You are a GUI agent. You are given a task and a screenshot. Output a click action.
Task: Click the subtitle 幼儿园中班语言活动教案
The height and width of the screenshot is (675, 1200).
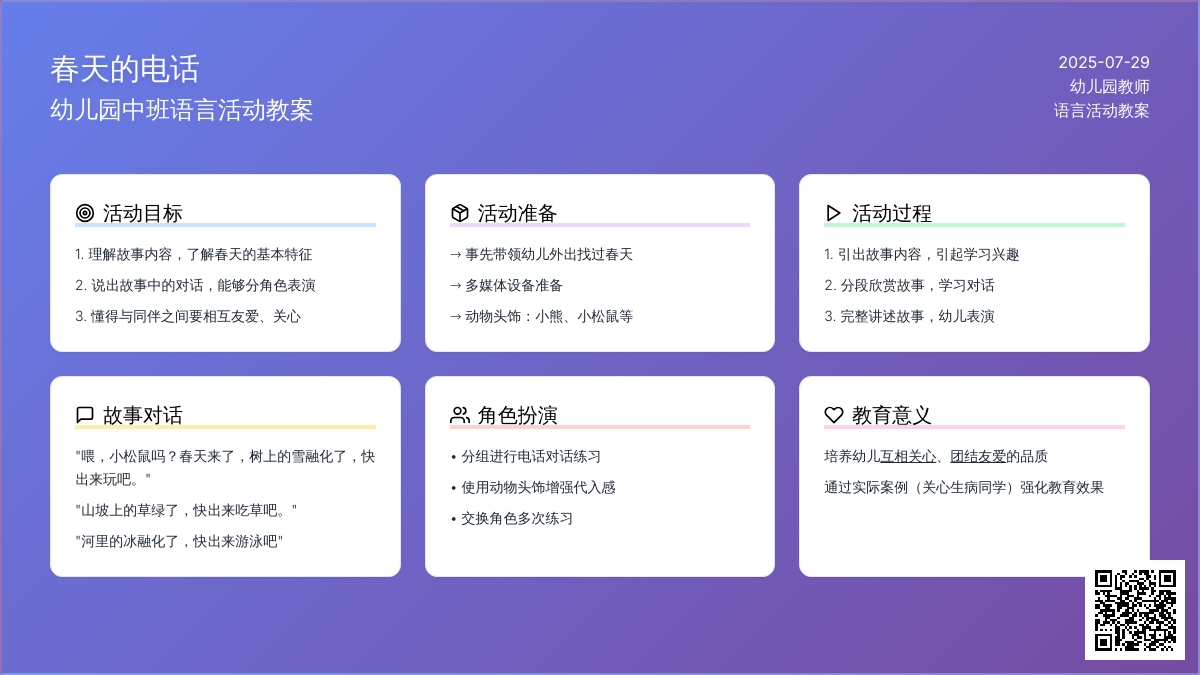coord(182,110)
